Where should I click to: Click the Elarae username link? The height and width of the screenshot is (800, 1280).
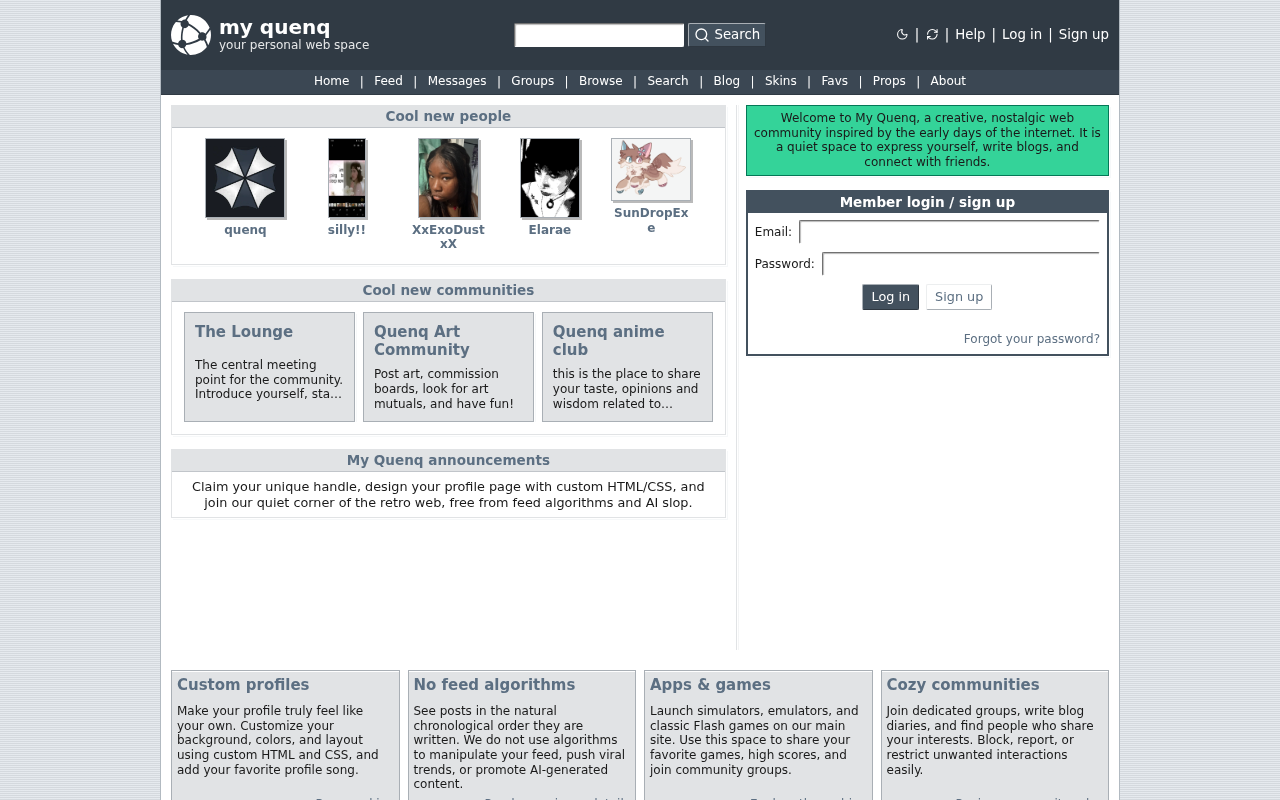(x=550, y=230)
